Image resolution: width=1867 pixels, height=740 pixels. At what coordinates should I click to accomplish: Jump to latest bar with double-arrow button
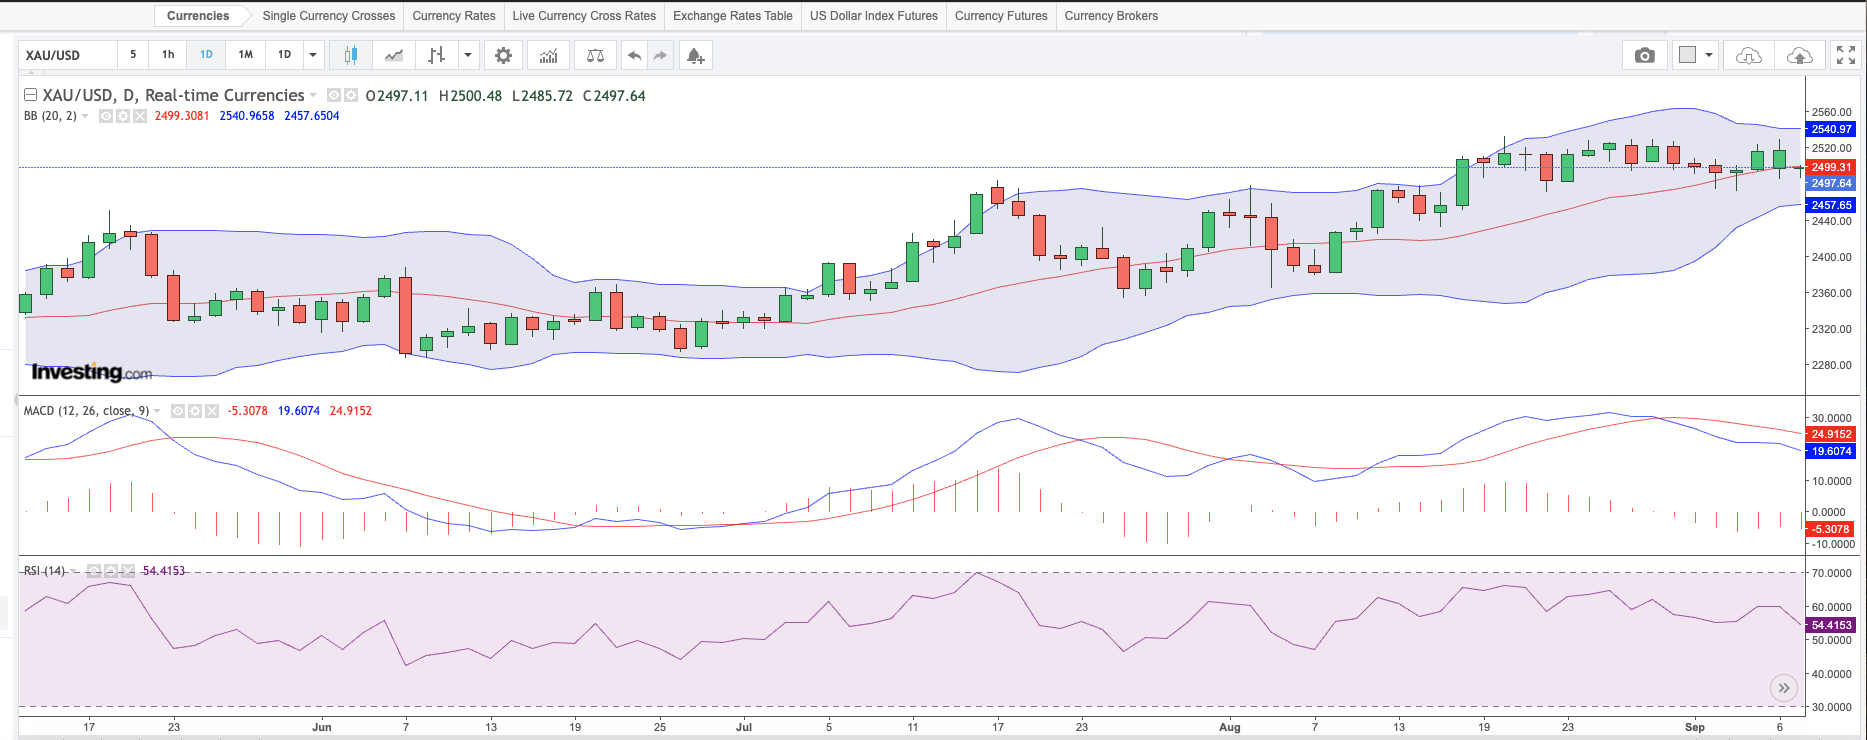pos(1783,688)
